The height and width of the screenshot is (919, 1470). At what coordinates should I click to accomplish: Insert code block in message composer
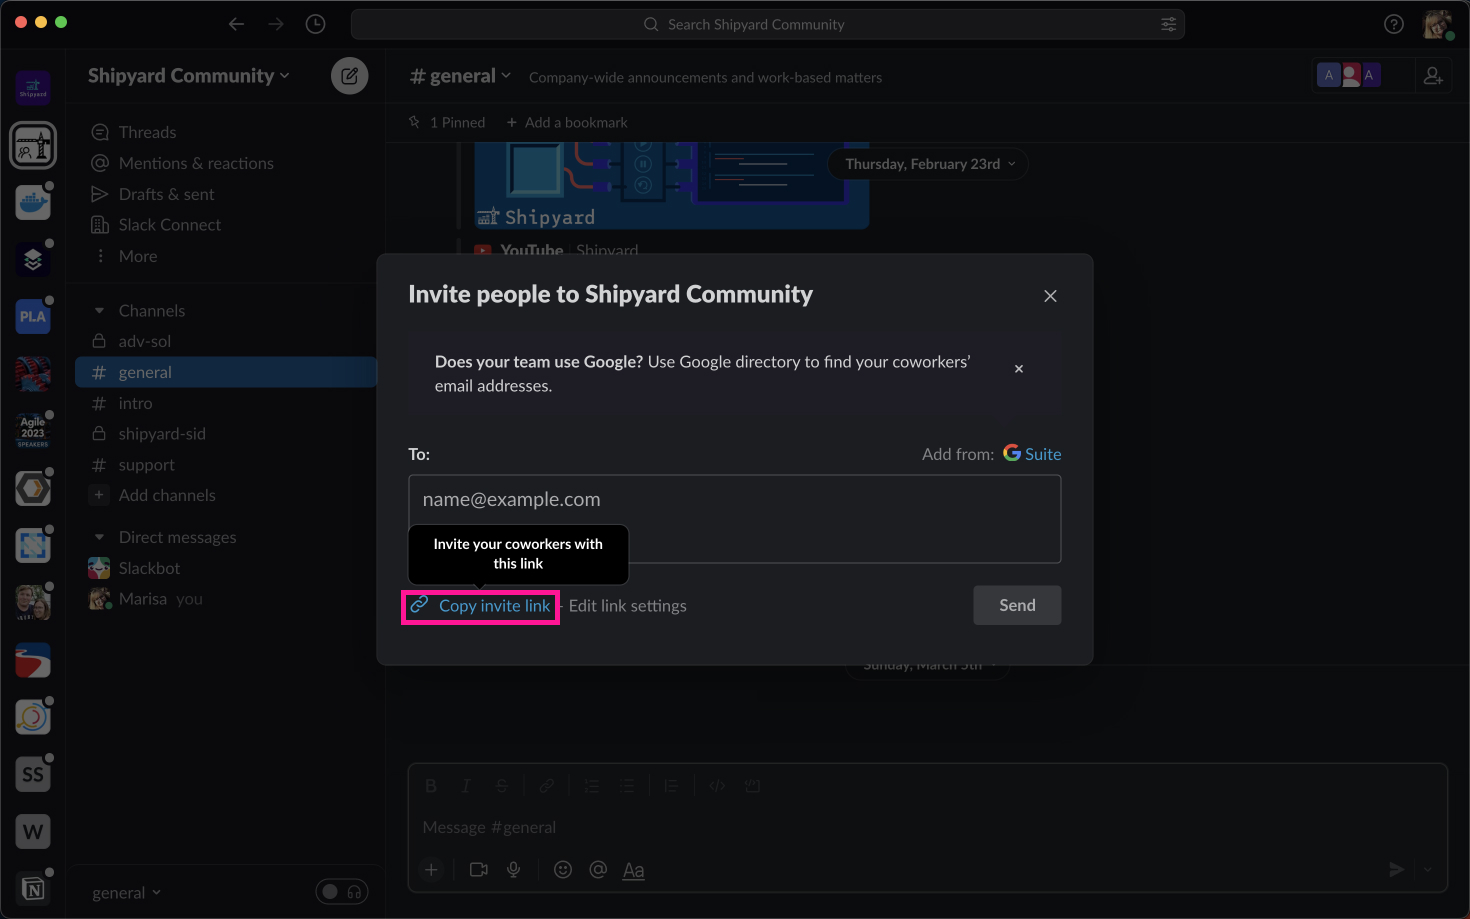(752, 786)
